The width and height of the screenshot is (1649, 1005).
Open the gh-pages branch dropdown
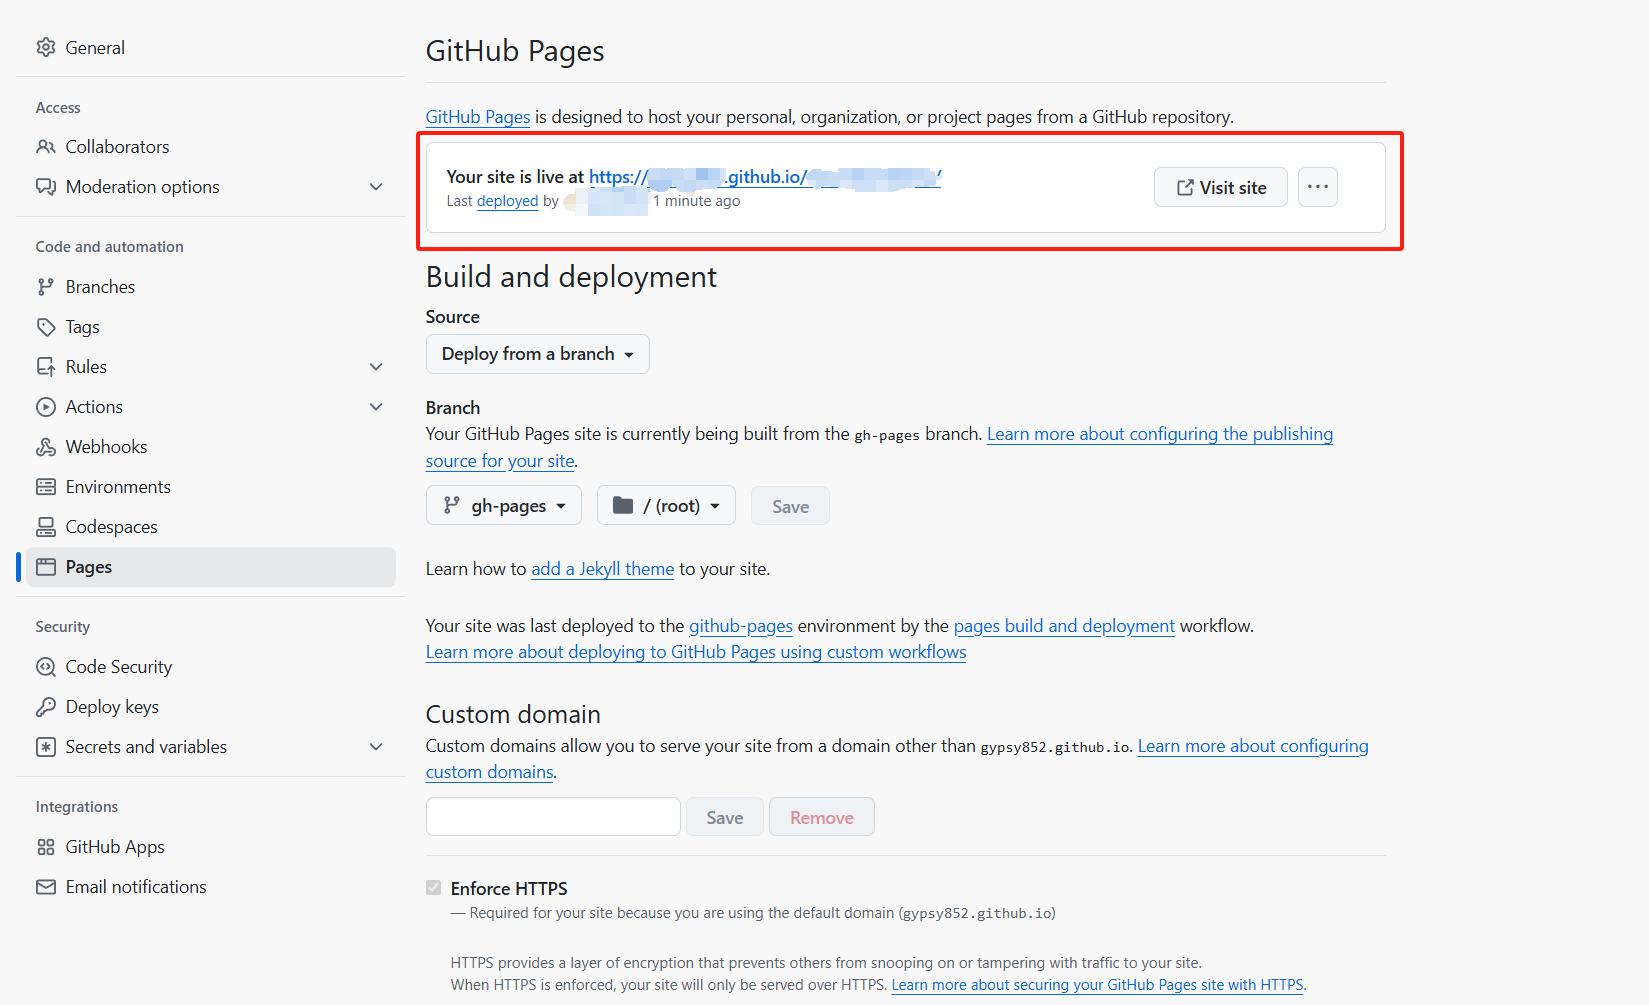click(x=506, y=505)
